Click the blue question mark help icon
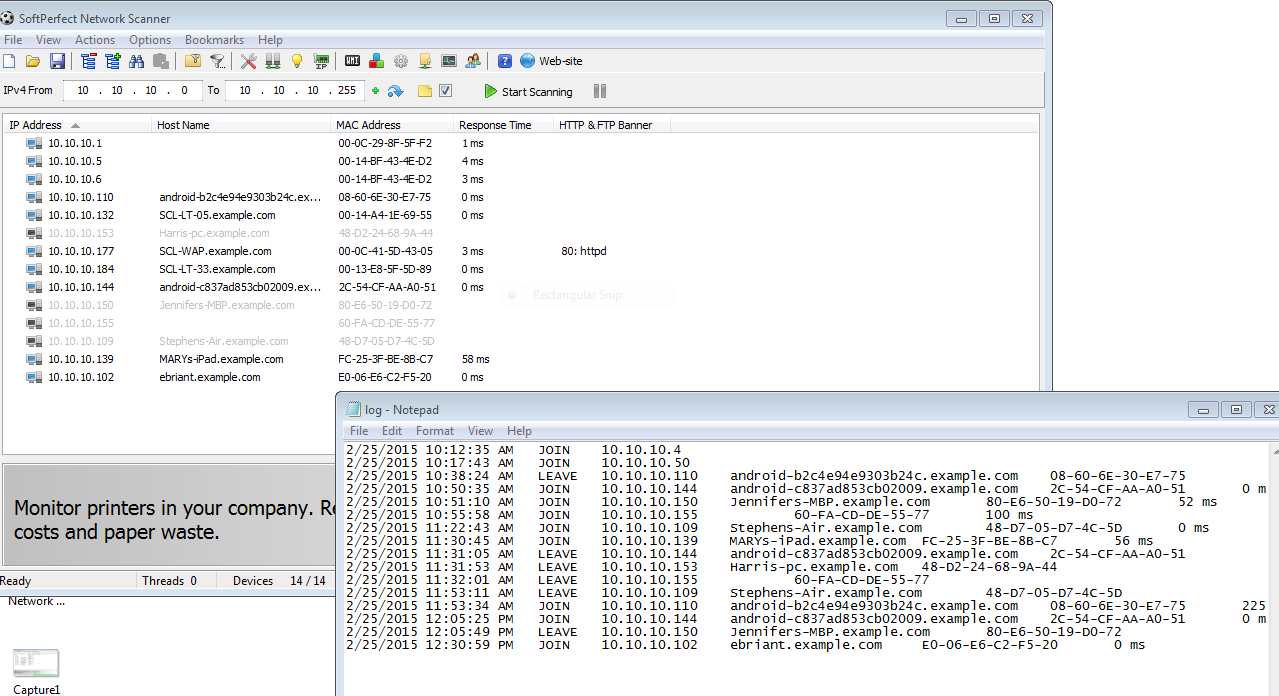 pyautogui.click(x=505, y=61)
